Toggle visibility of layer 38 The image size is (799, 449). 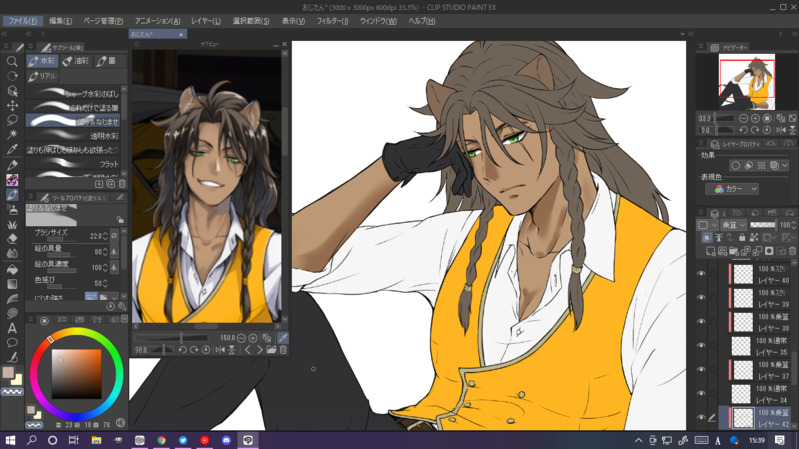click(701, 322)
